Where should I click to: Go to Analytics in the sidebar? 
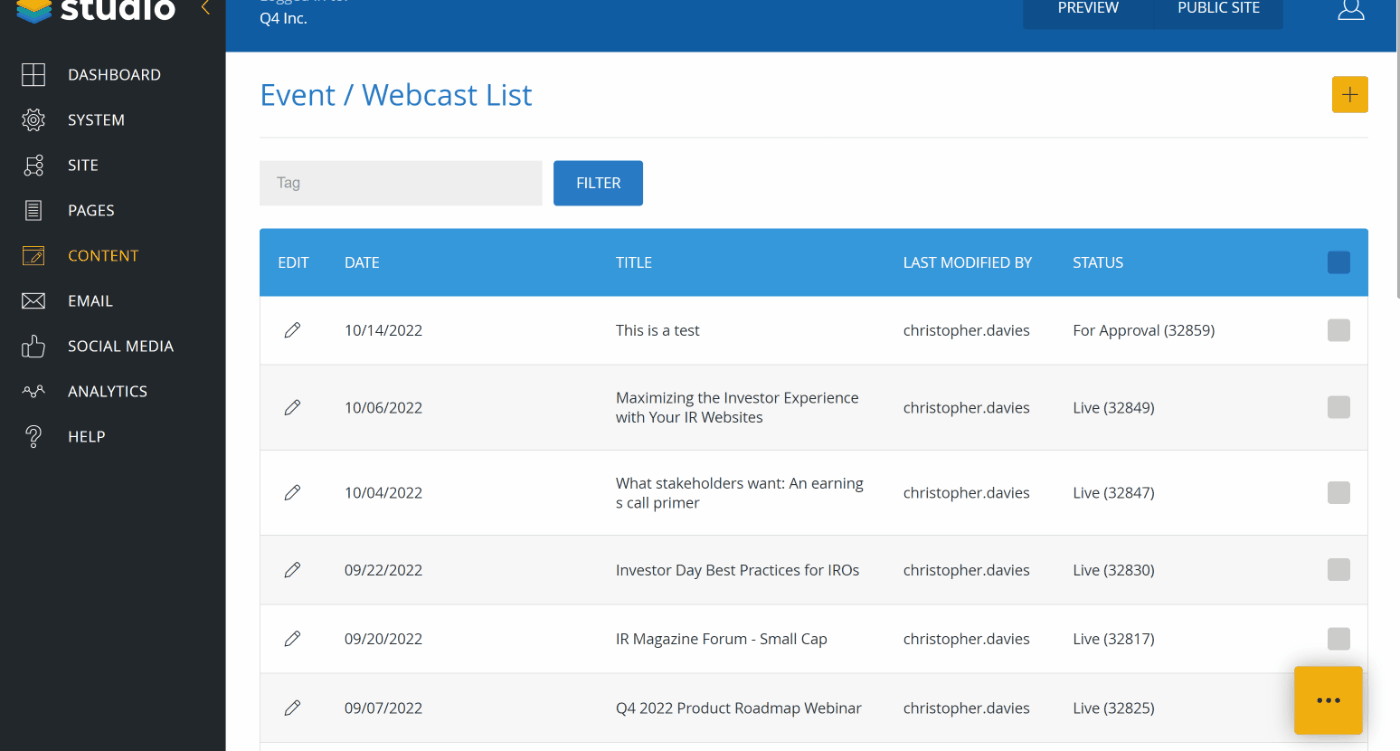(107, 391)
